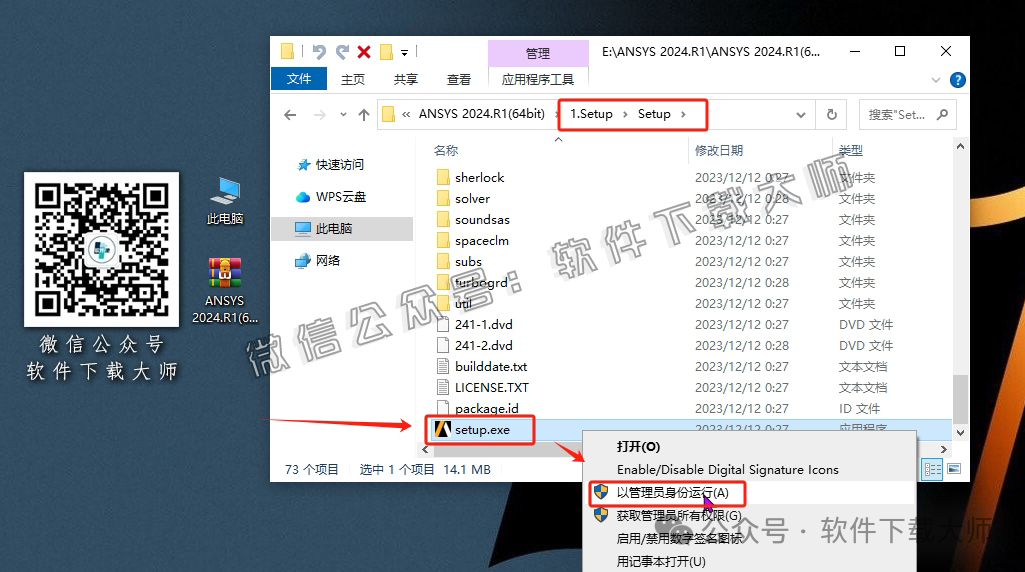
Task: Open Explorer help icon
Action: [x=958, y=80]
